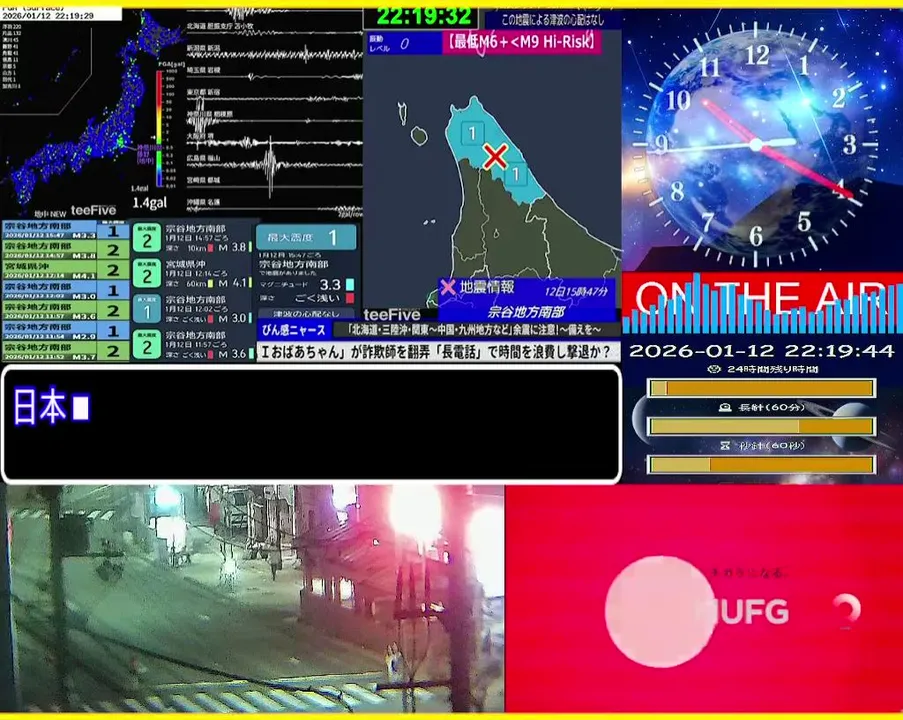Click the hourglass icon beside 秒針(60秒)
The image size is (903, 720).
(725, 445)
